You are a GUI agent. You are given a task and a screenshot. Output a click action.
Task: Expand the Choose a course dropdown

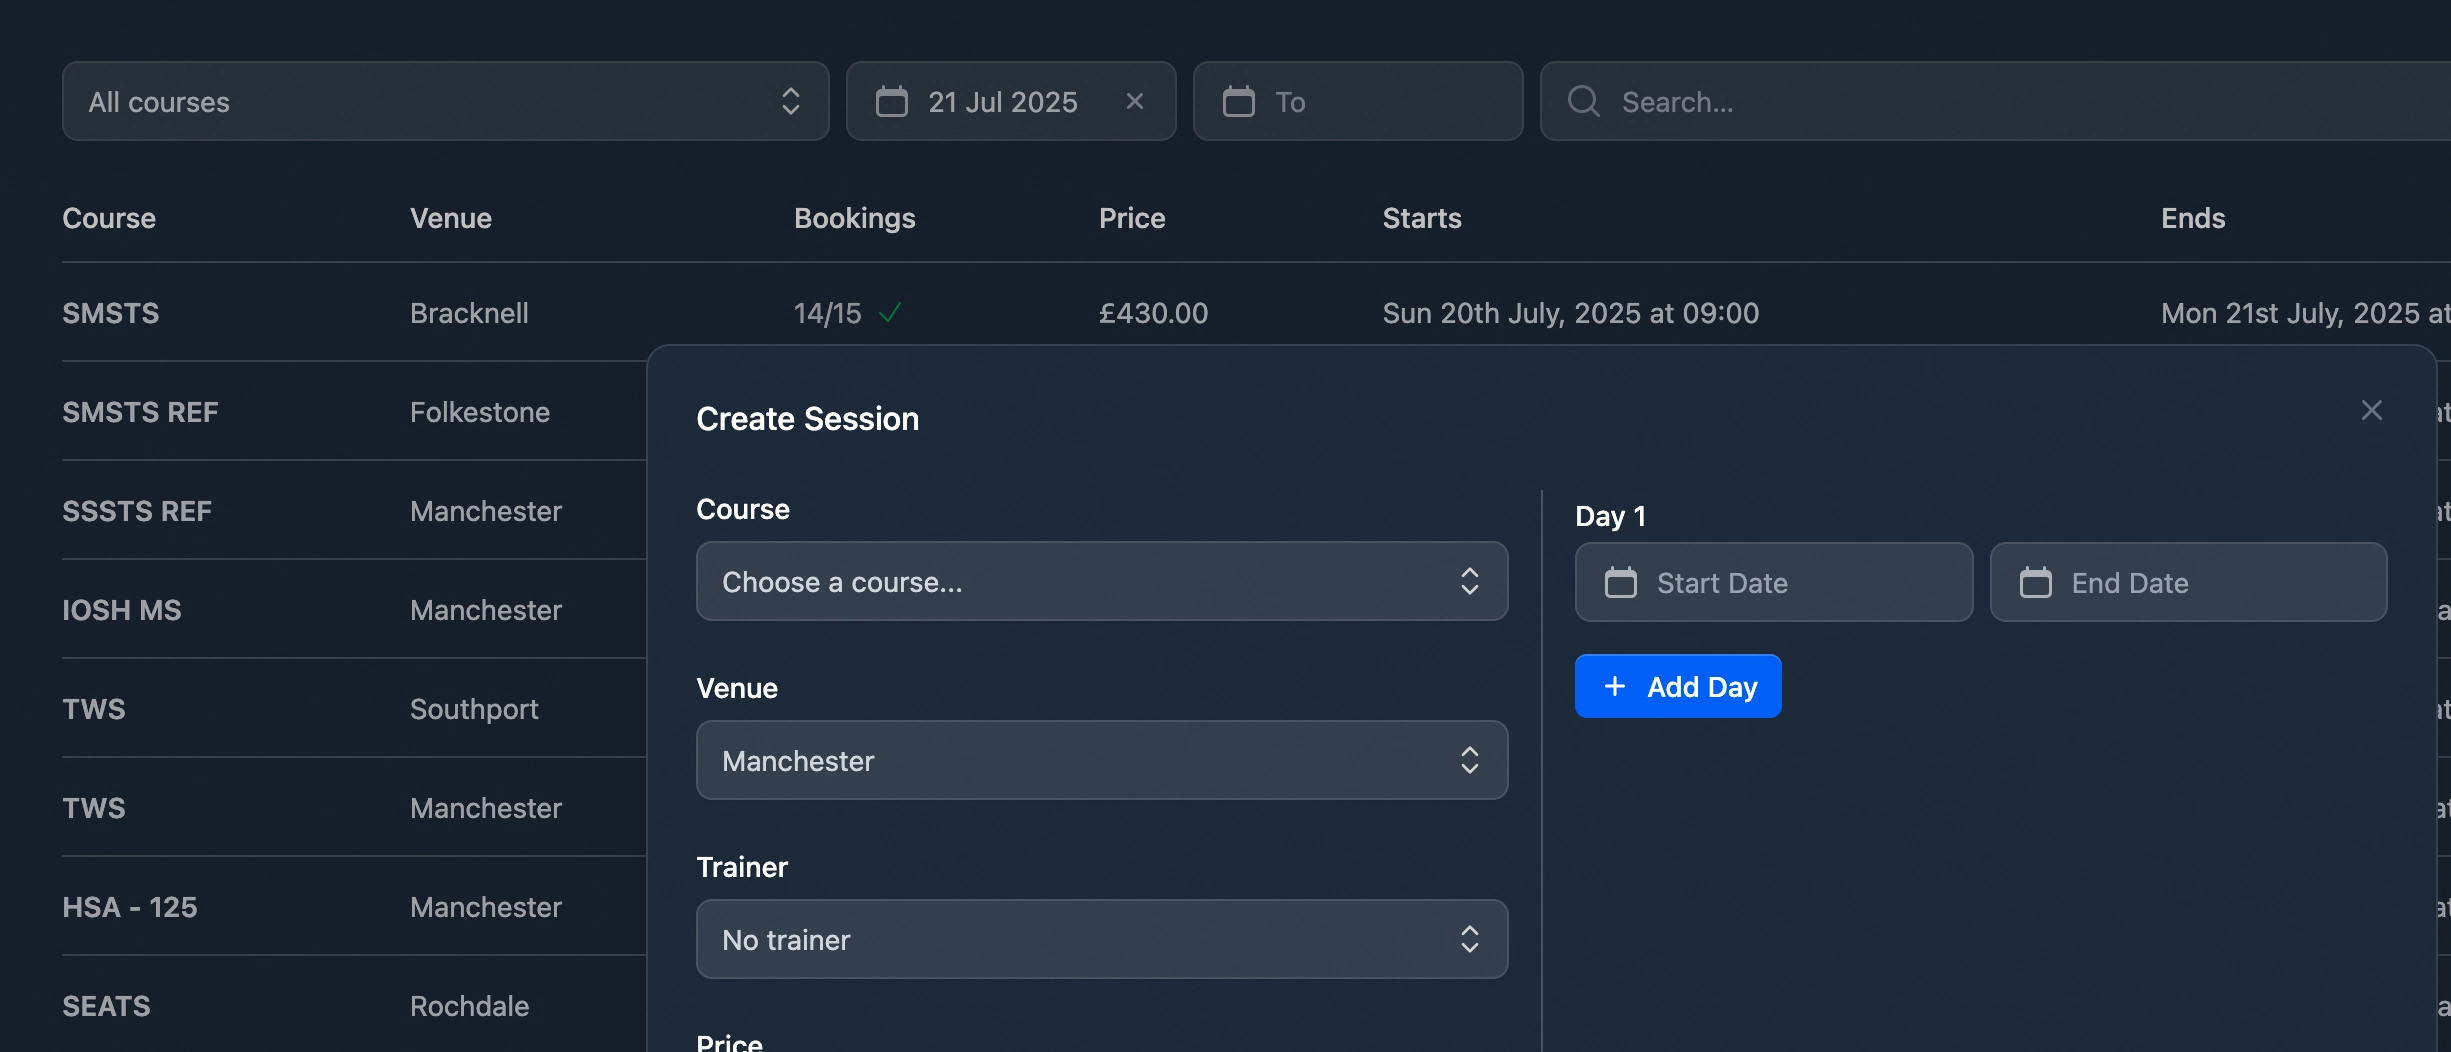tap(1101, 581)
